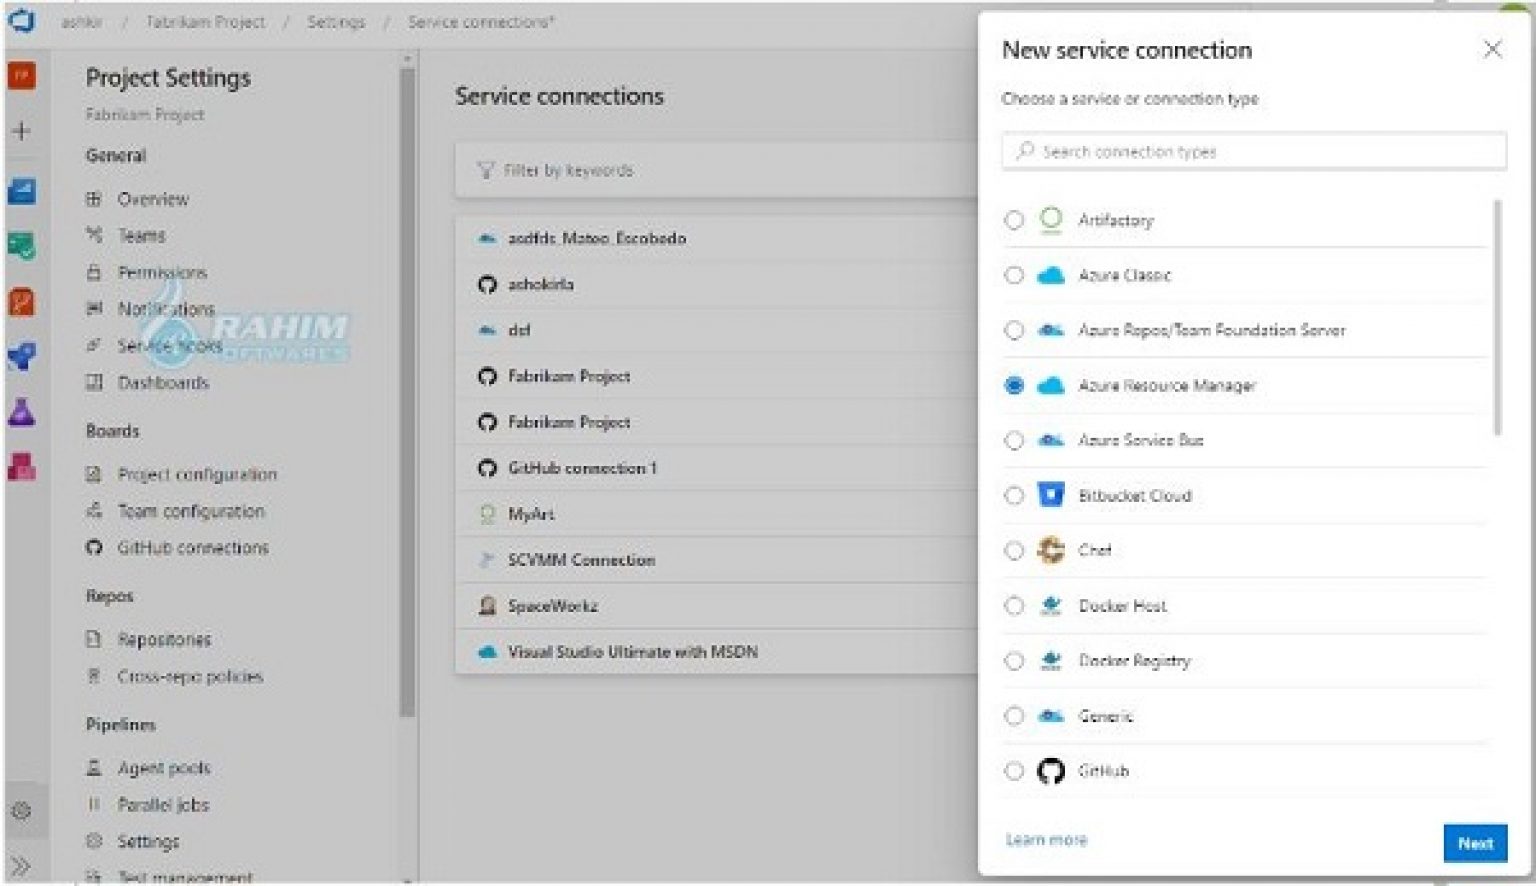Close the New service connection panel

[x=1492, y=48]
